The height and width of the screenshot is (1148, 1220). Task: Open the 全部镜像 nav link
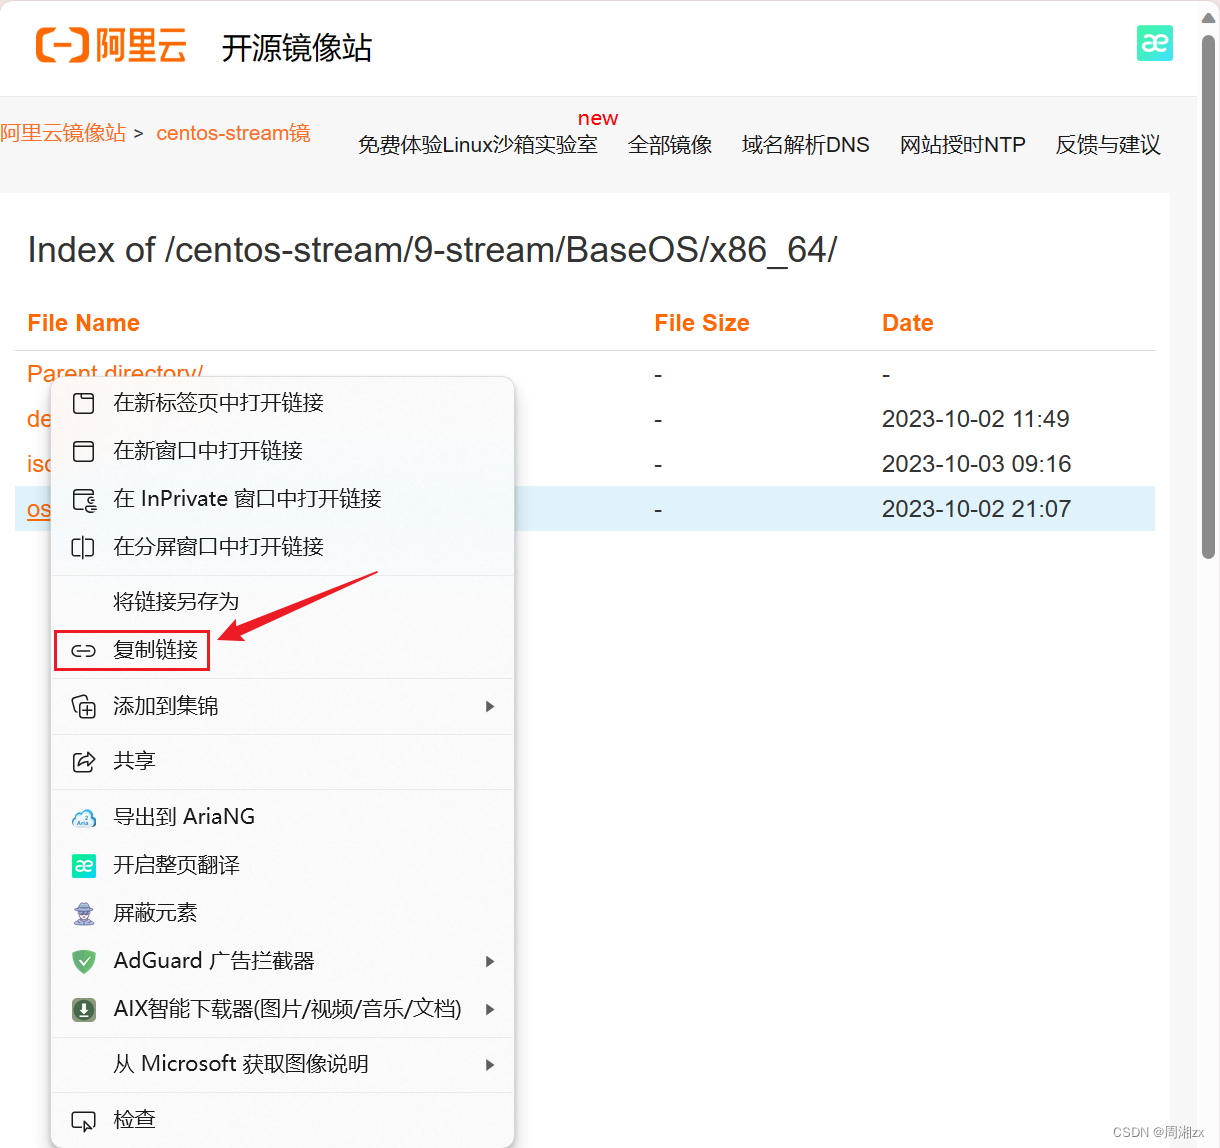click(670, 145)
